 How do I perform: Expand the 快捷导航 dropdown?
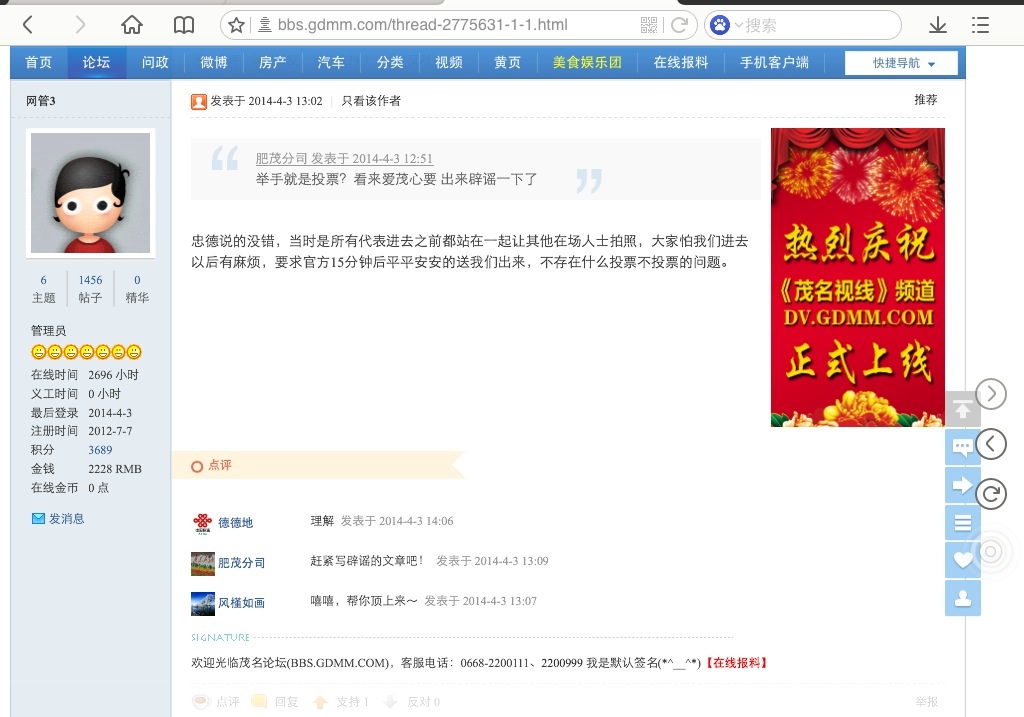902,63
